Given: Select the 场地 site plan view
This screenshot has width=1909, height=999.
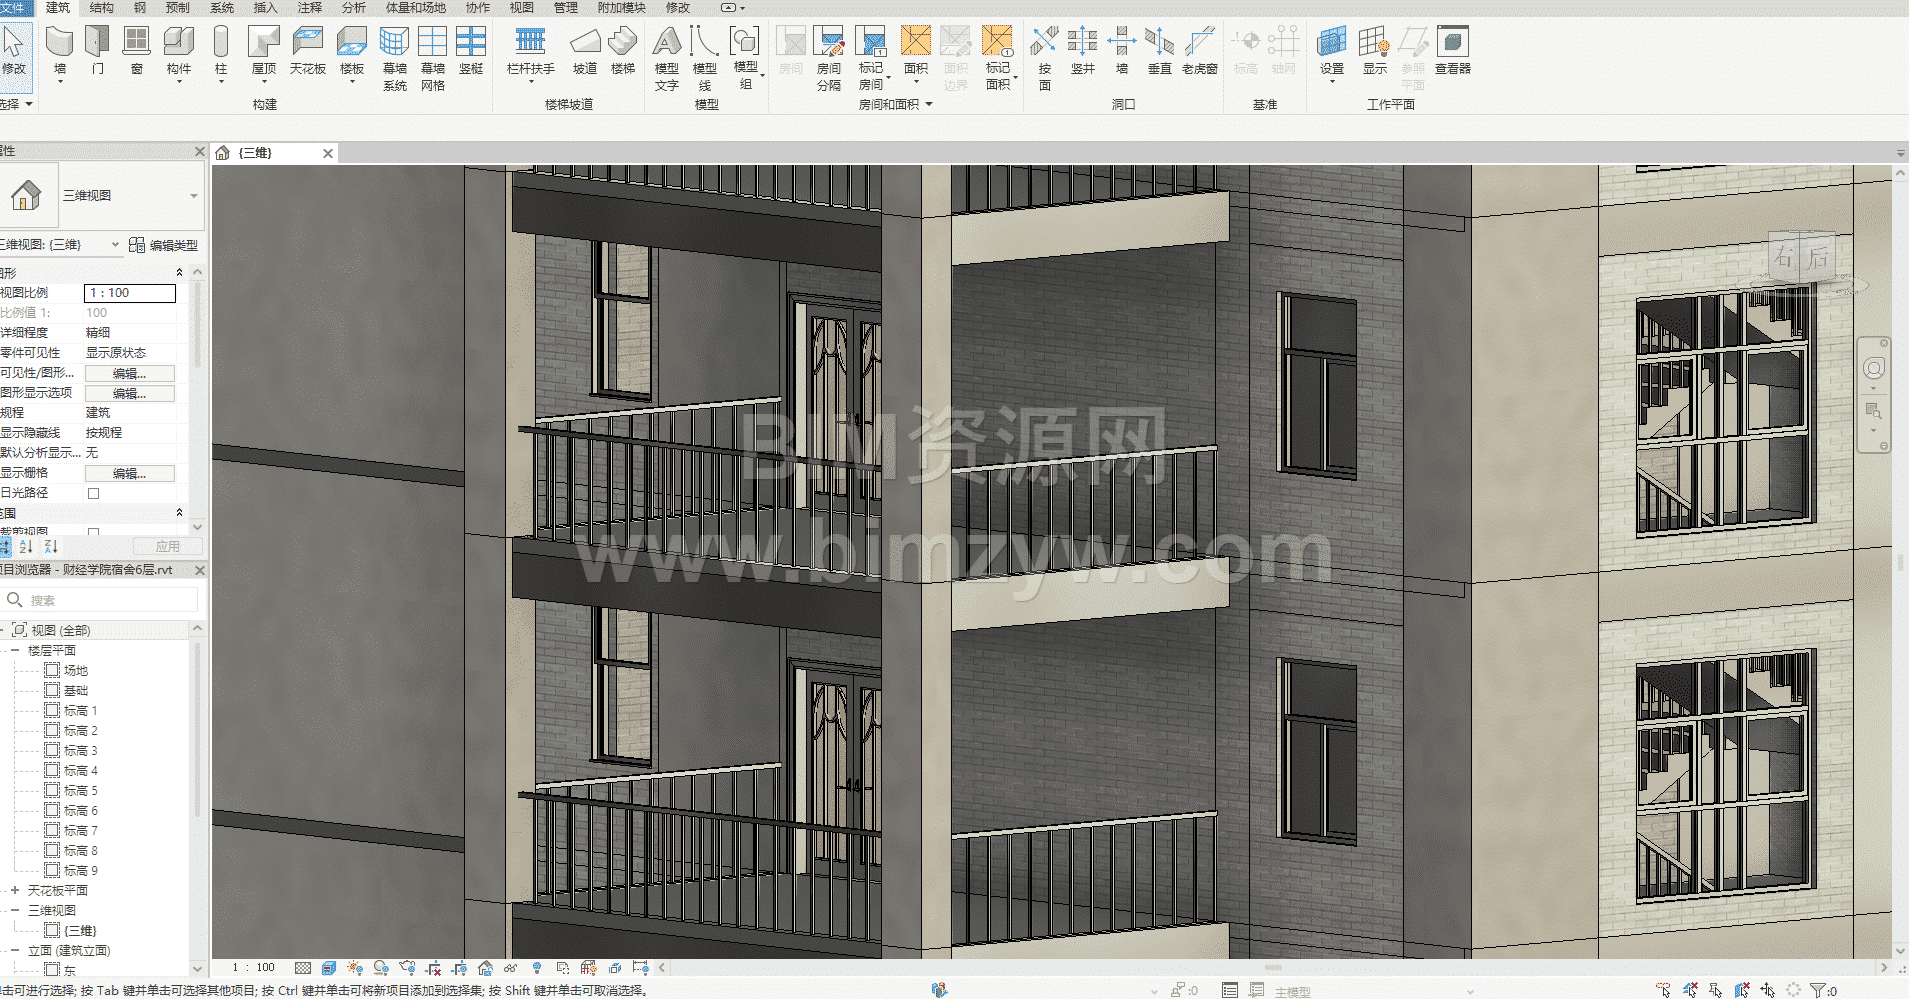Looking at the screenshot, I should tap(76, 671).
